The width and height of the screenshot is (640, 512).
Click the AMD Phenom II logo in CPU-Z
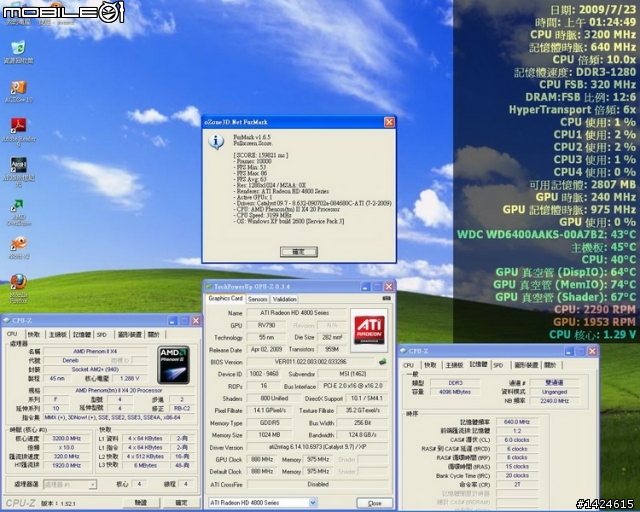pos(173,365)
